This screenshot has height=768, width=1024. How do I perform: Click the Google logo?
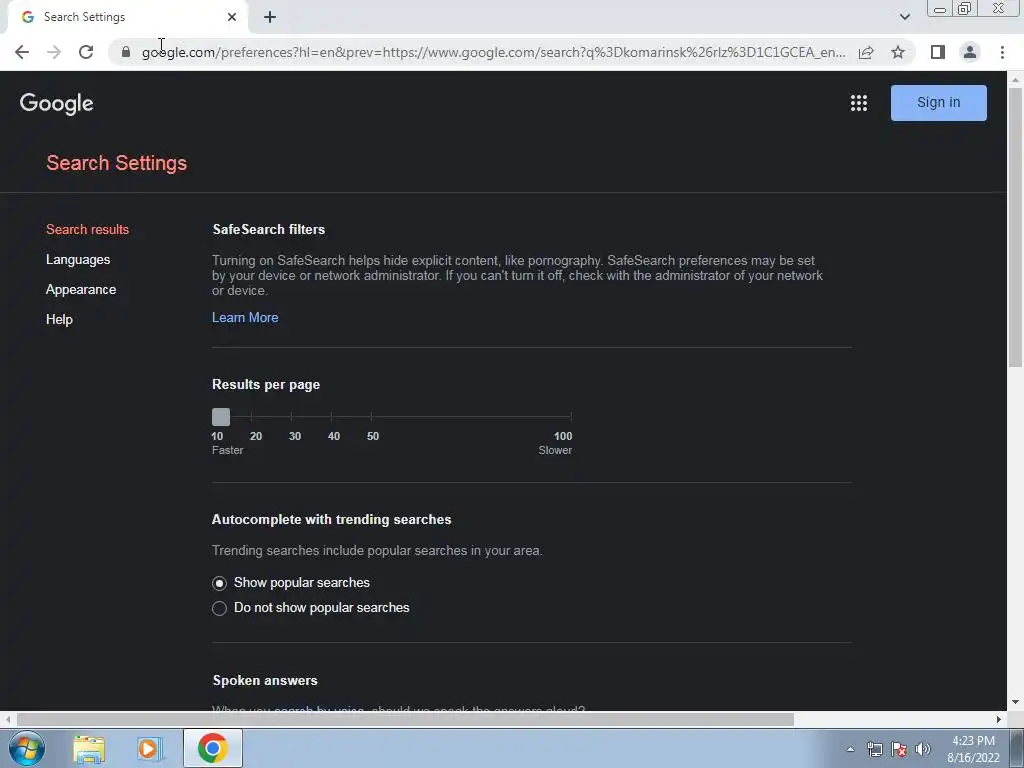[56, 103]
